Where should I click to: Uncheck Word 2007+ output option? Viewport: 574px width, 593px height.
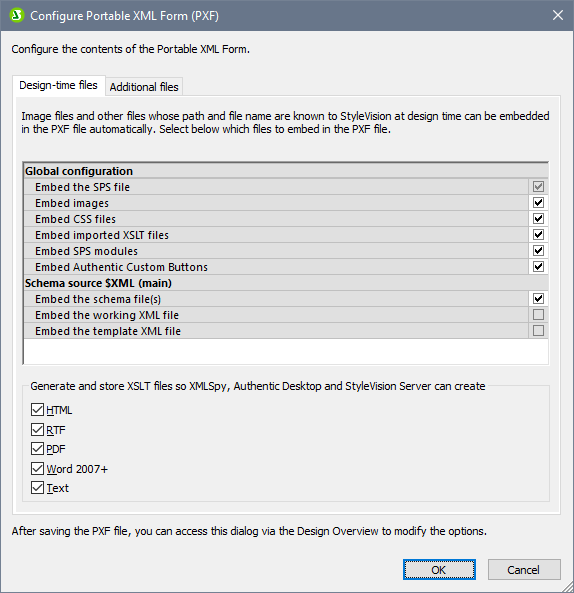37,469
